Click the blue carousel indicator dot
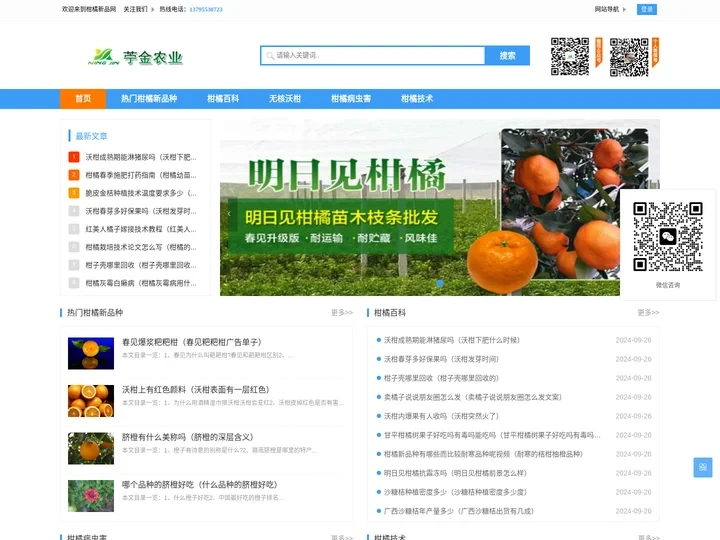Viewport: 720px width, 540px height. [x=439, y=283]
